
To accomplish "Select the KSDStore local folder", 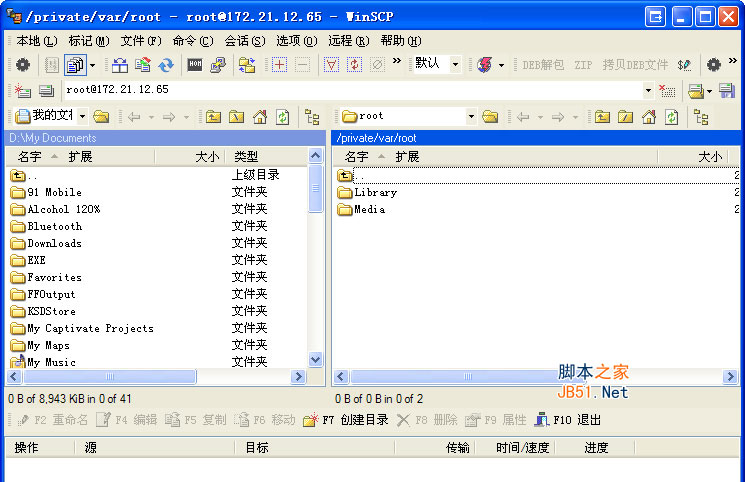I will [x=43, y=311].
